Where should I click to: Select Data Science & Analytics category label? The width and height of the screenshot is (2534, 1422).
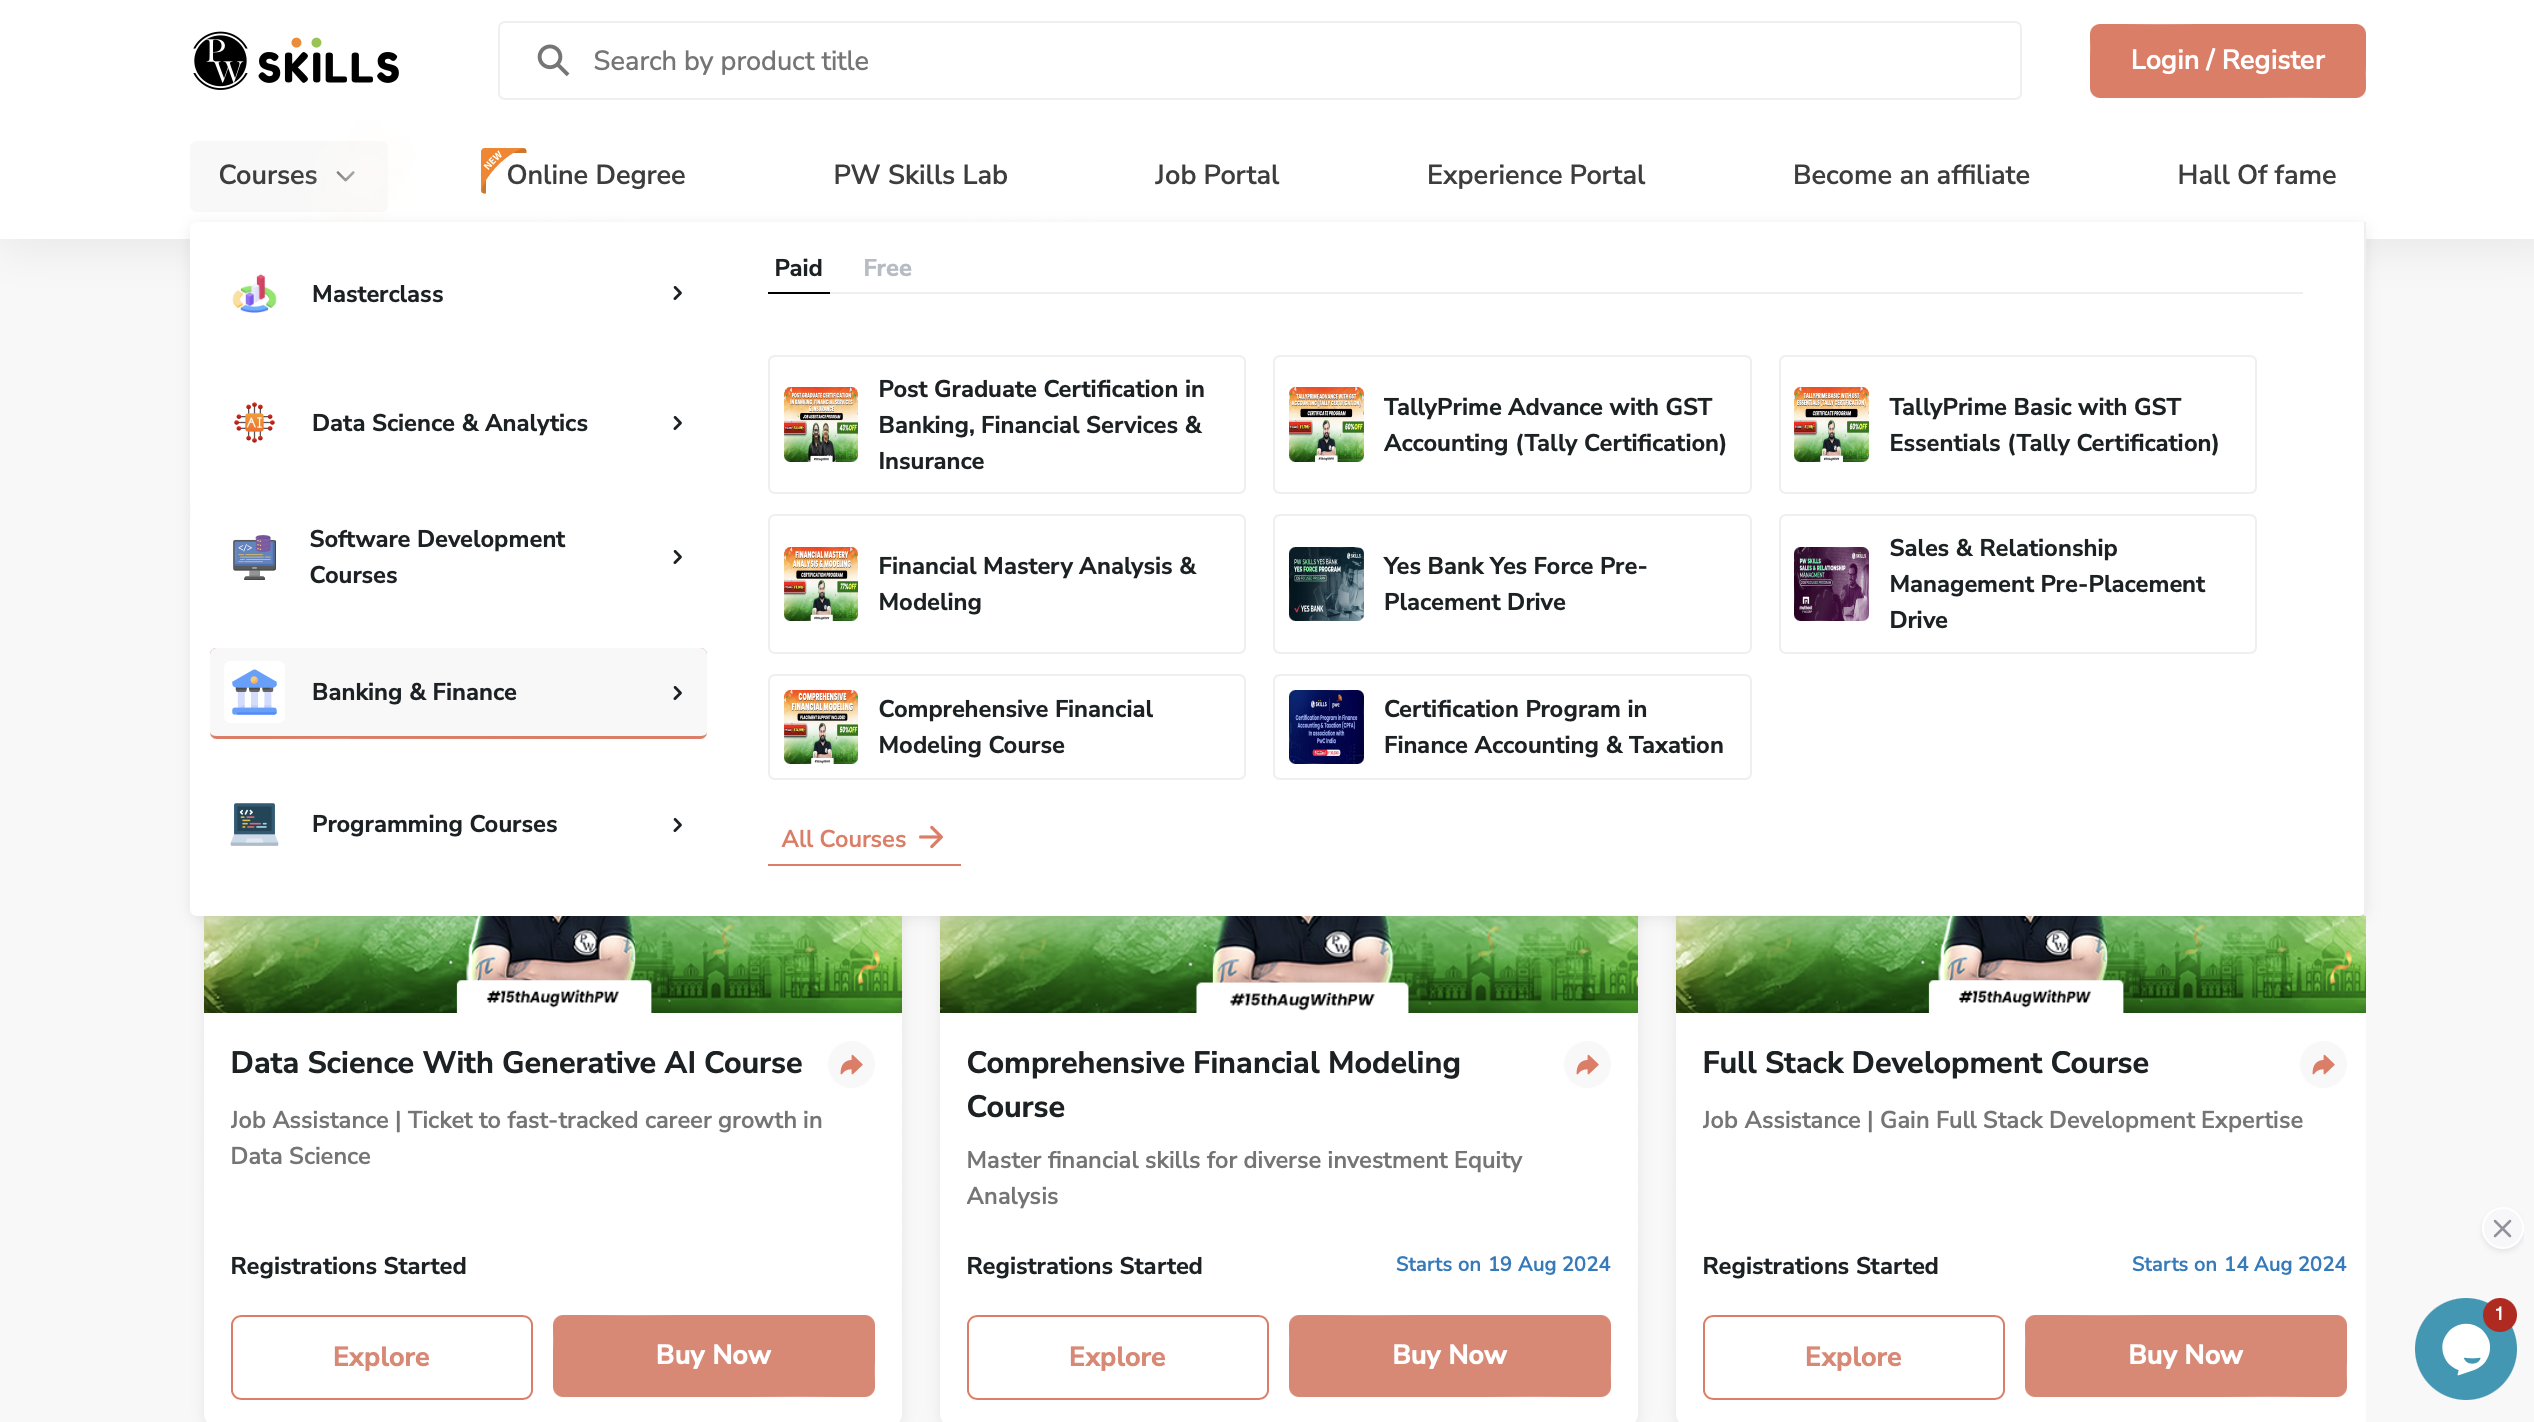click(x=449, y=423)
